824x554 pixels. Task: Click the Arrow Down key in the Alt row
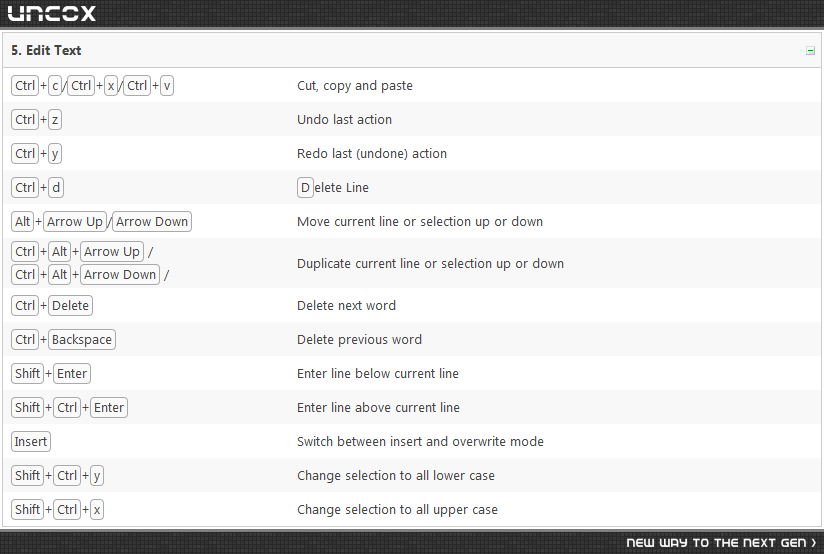(x=152, y=222)
